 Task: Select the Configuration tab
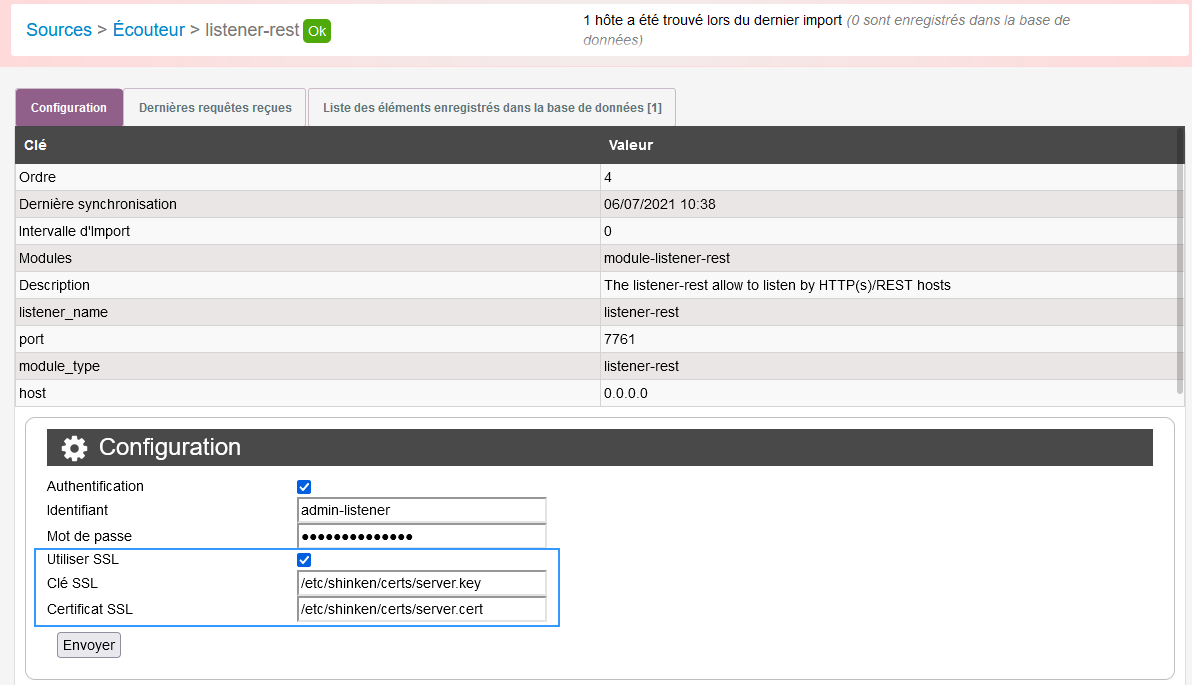click(69, 108)
